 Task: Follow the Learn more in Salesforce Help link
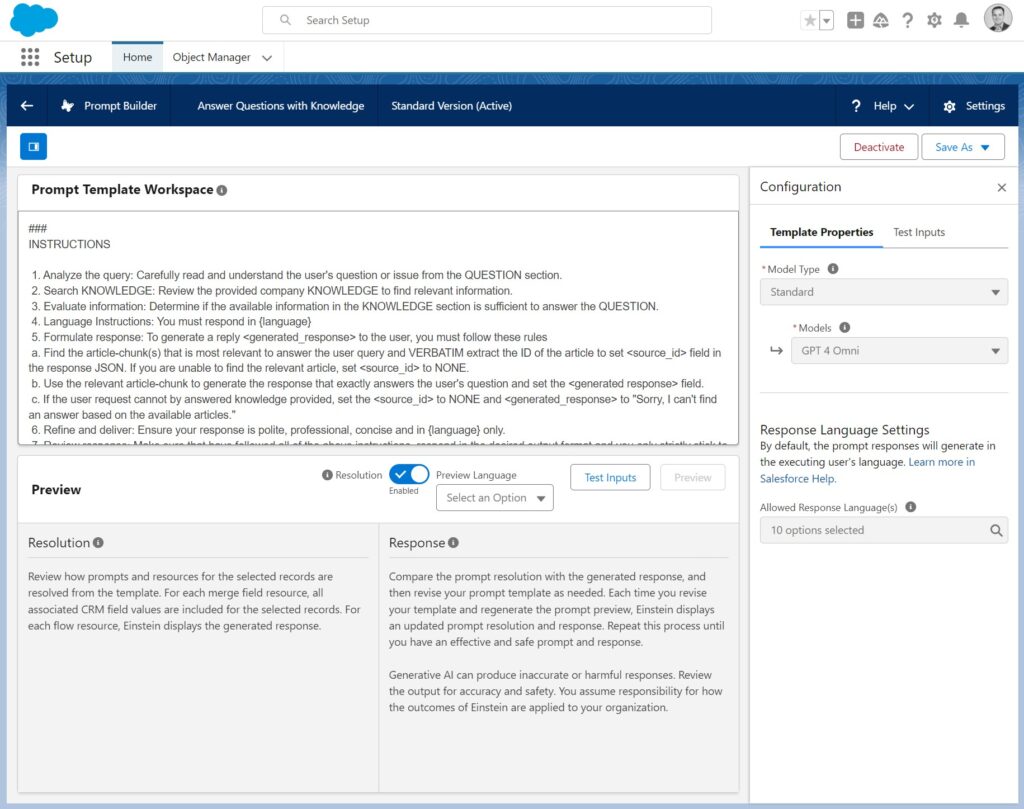tap(940, 463)
